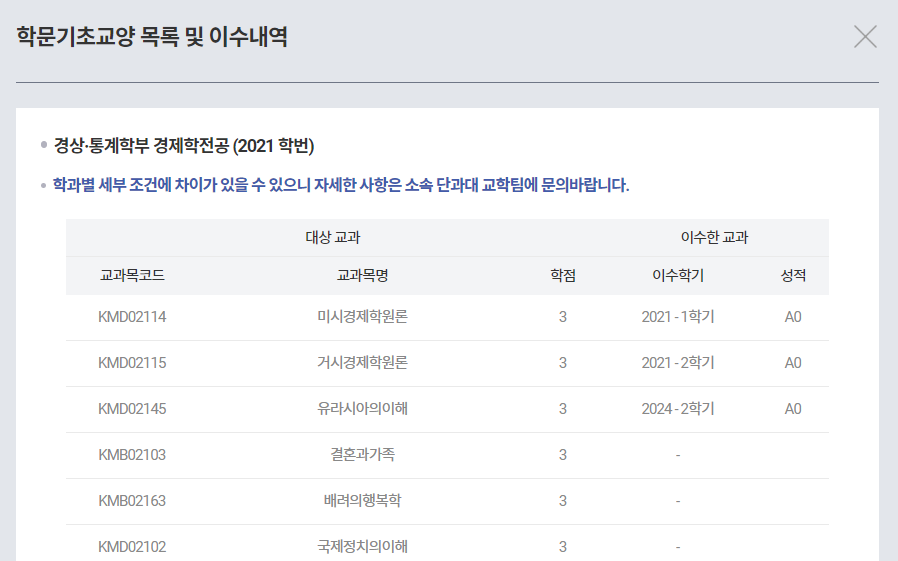Close the 학문기초교양 목록 dialog
Image resolution: width=898 pixels, height=561 pixels.
coord(865,37)
